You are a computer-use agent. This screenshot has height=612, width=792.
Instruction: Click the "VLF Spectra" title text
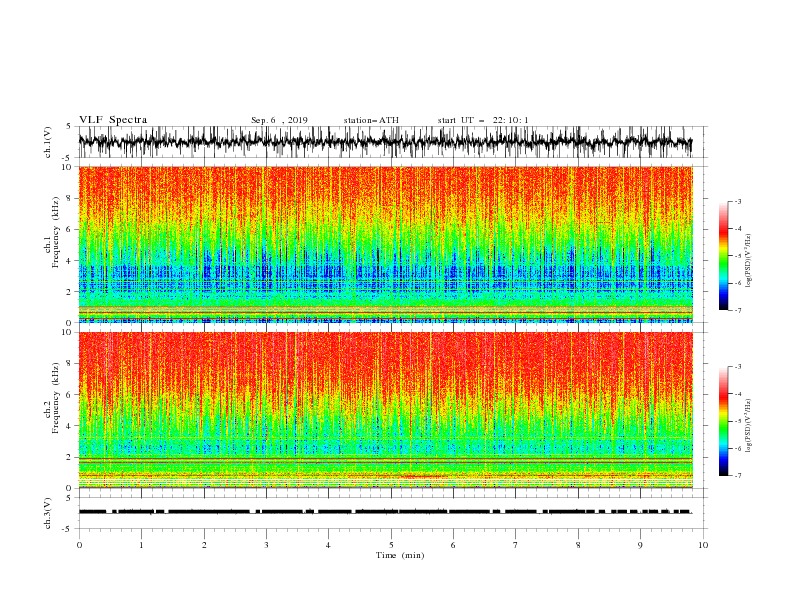point(113,120)
